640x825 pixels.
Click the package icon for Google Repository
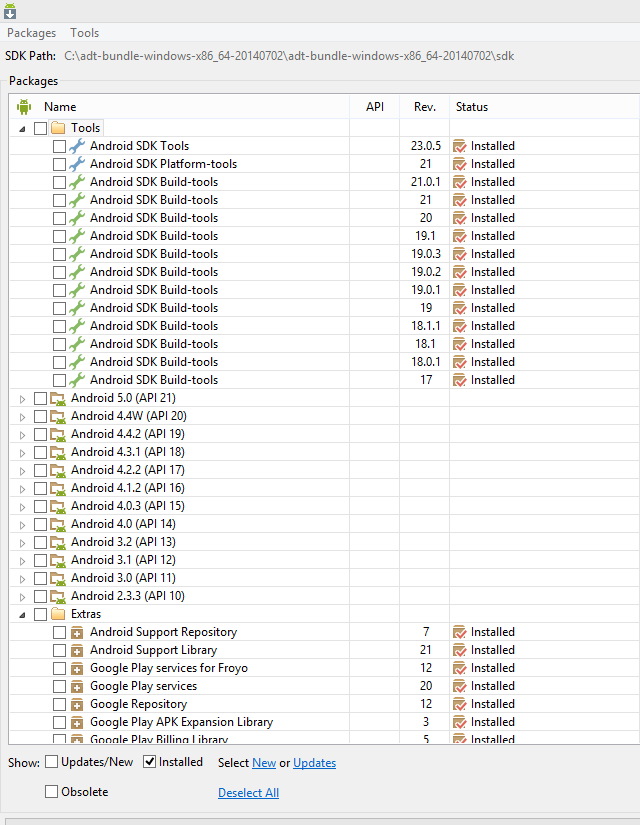77,705
